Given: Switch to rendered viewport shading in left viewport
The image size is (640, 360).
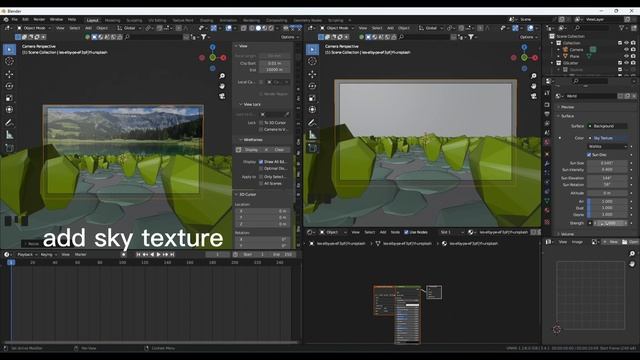Looking at the screenshot, I should coord(271,28).
